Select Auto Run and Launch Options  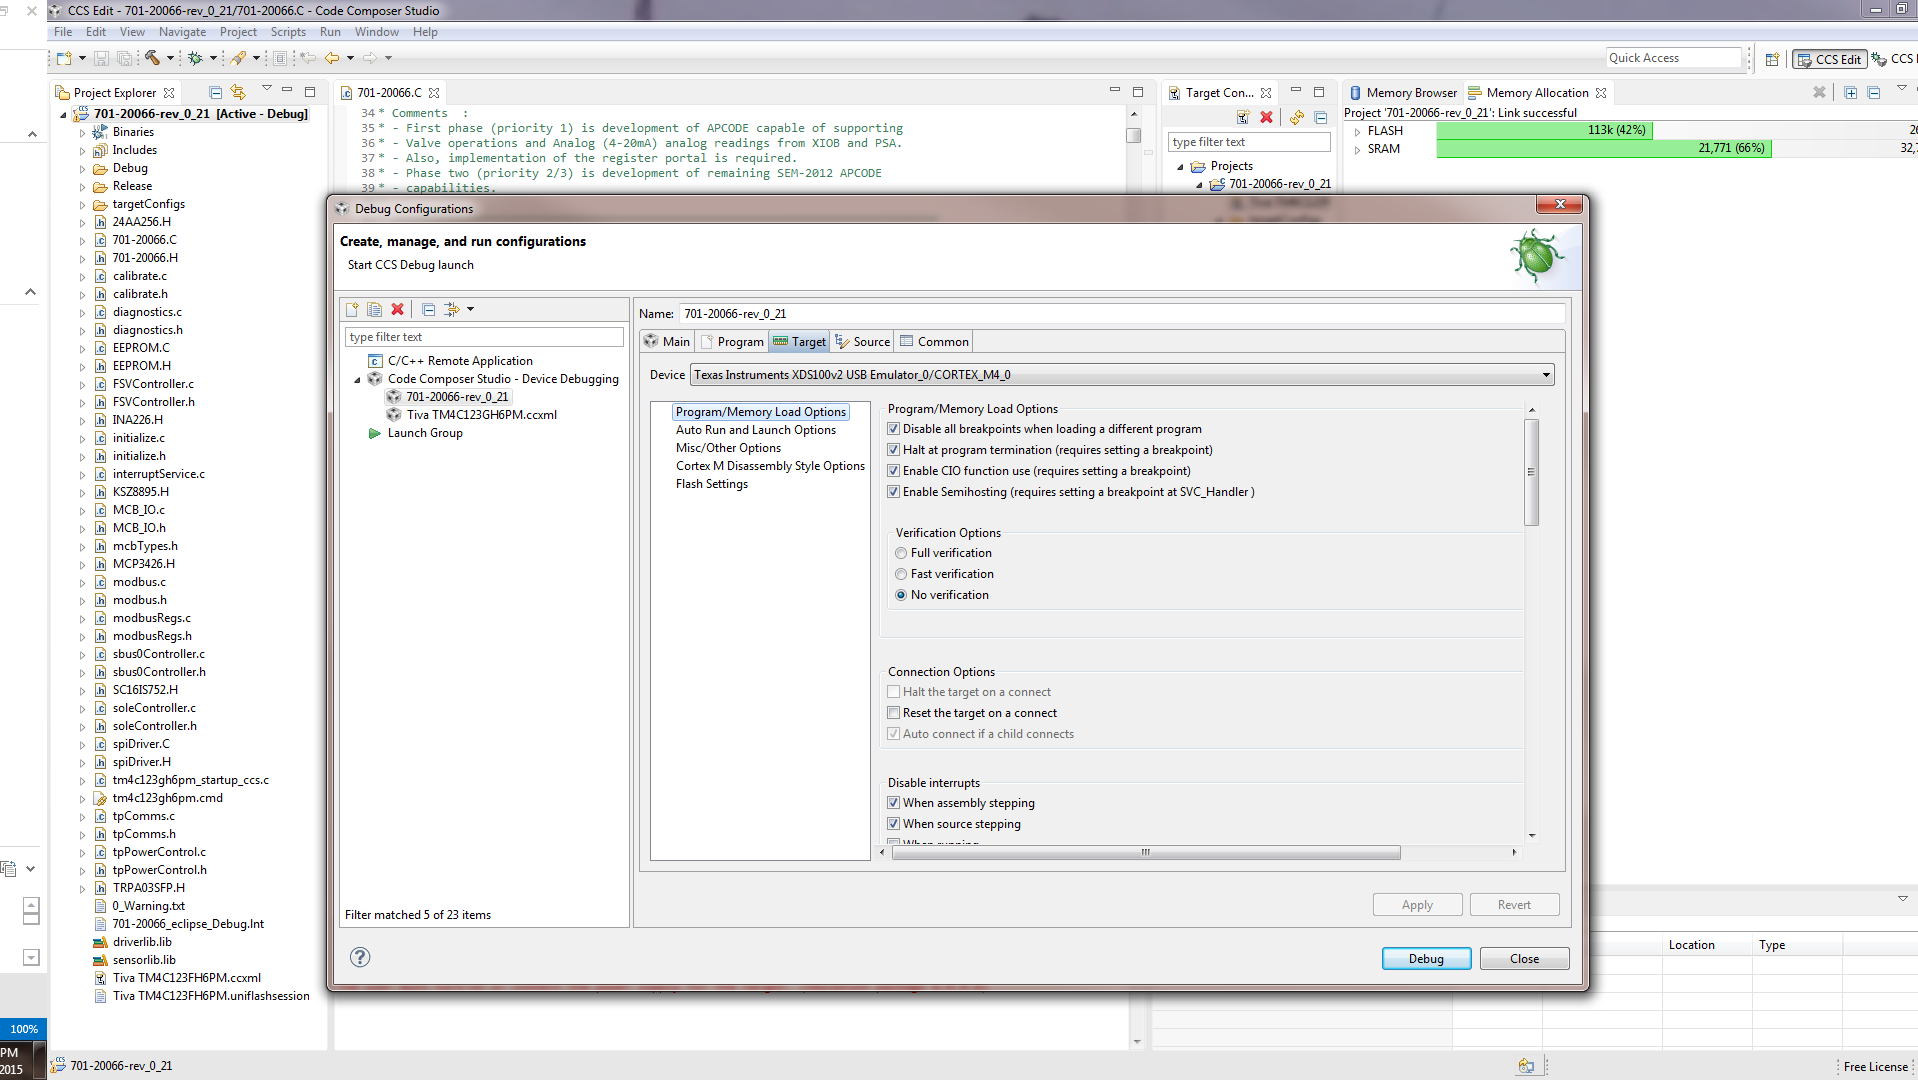(756, 430)
